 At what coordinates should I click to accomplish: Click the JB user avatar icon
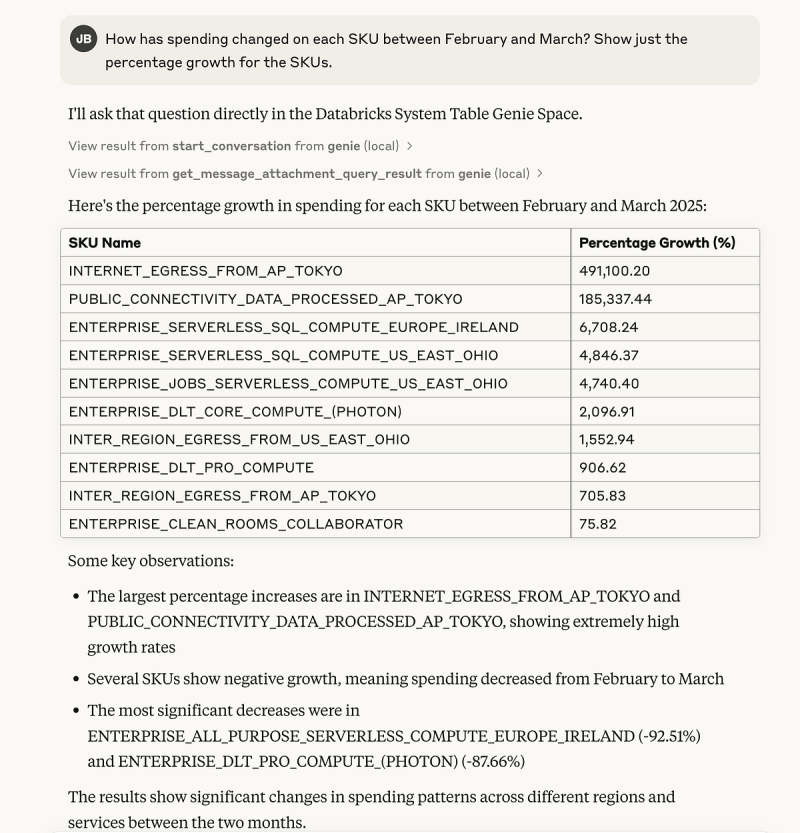click(x=83, y=39)
